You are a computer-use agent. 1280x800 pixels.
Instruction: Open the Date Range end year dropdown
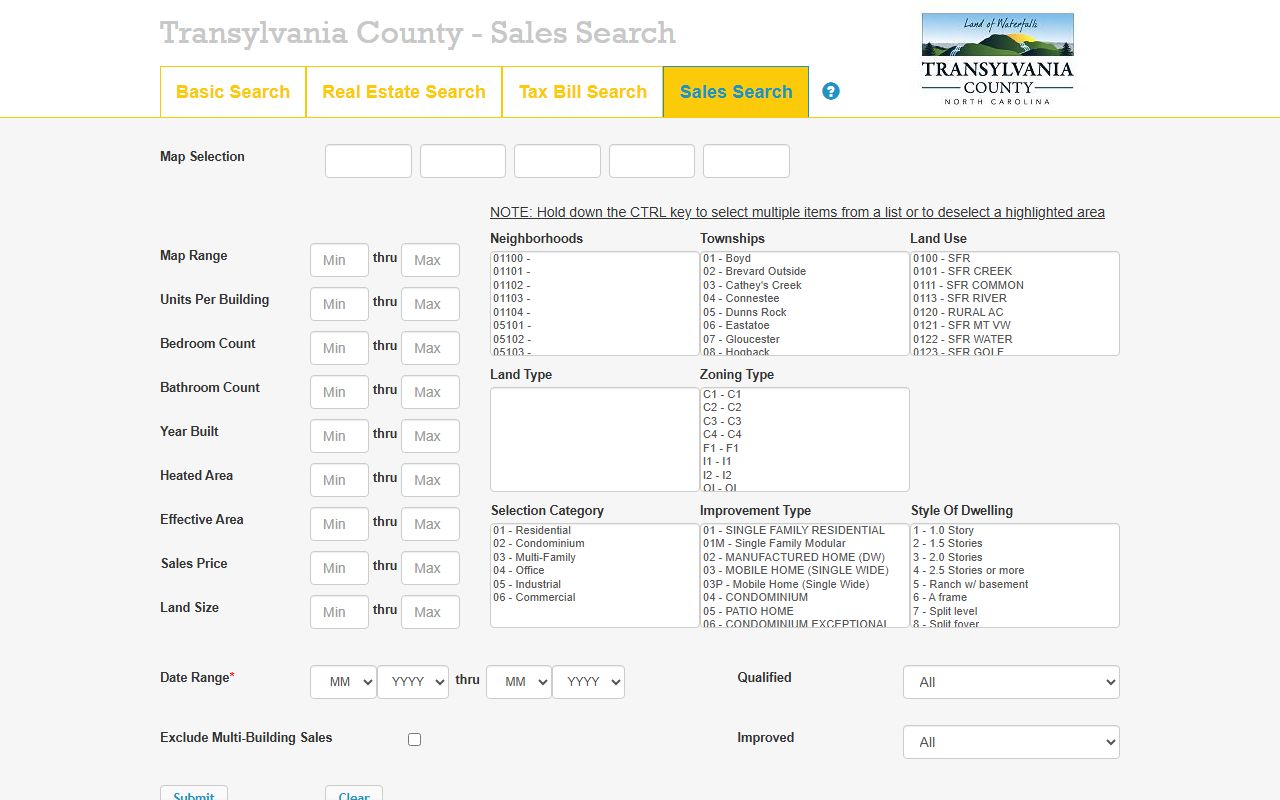click(588, 682)
